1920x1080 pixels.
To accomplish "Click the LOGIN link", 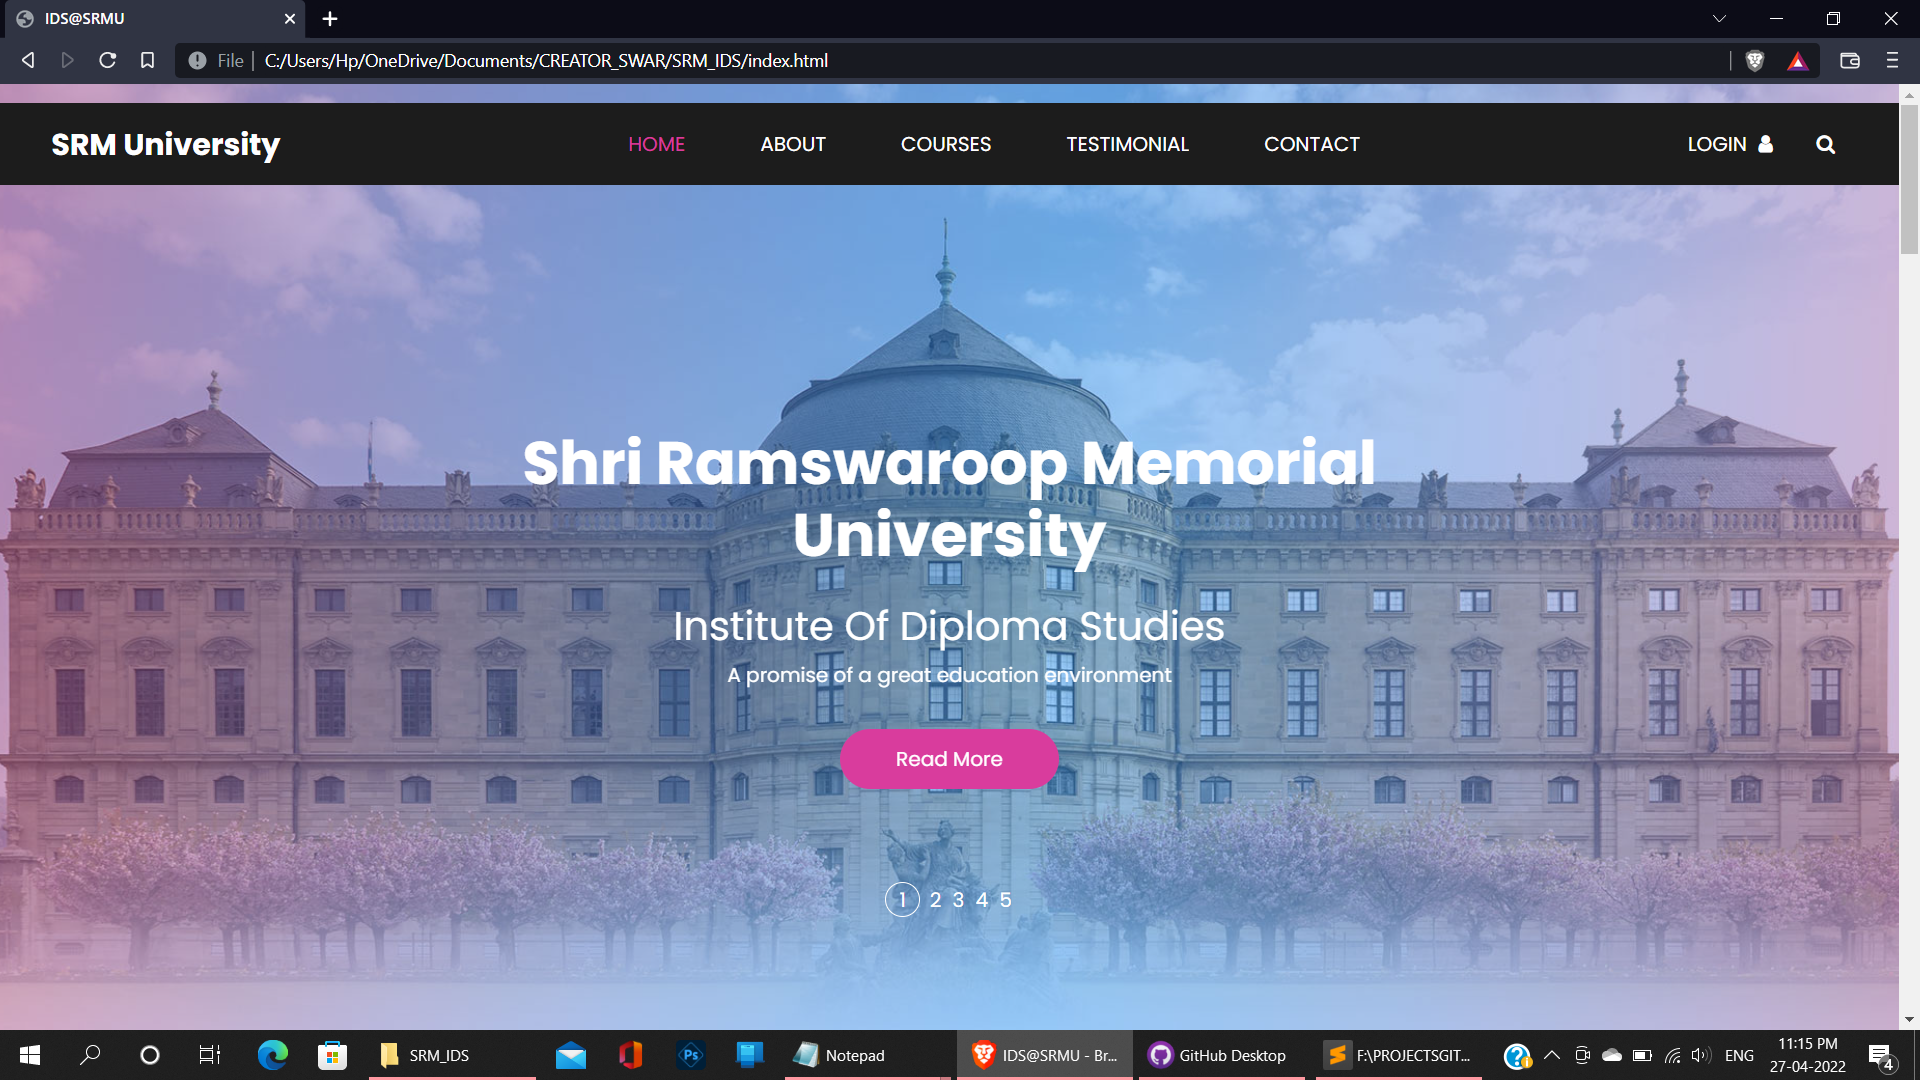I will [x=1717, y=144].
